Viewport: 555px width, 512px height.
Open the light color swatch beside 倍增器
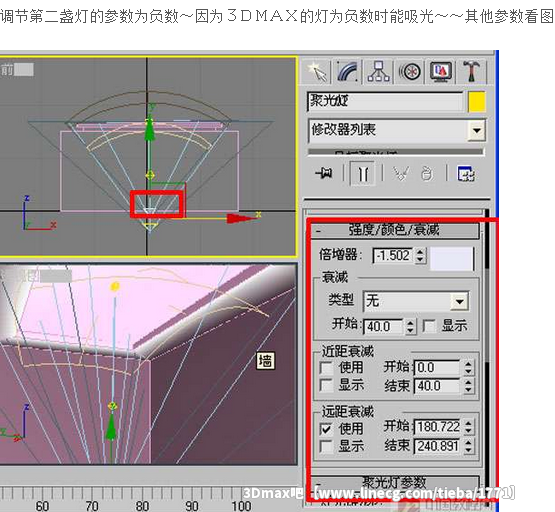click(x=452, y=258)
